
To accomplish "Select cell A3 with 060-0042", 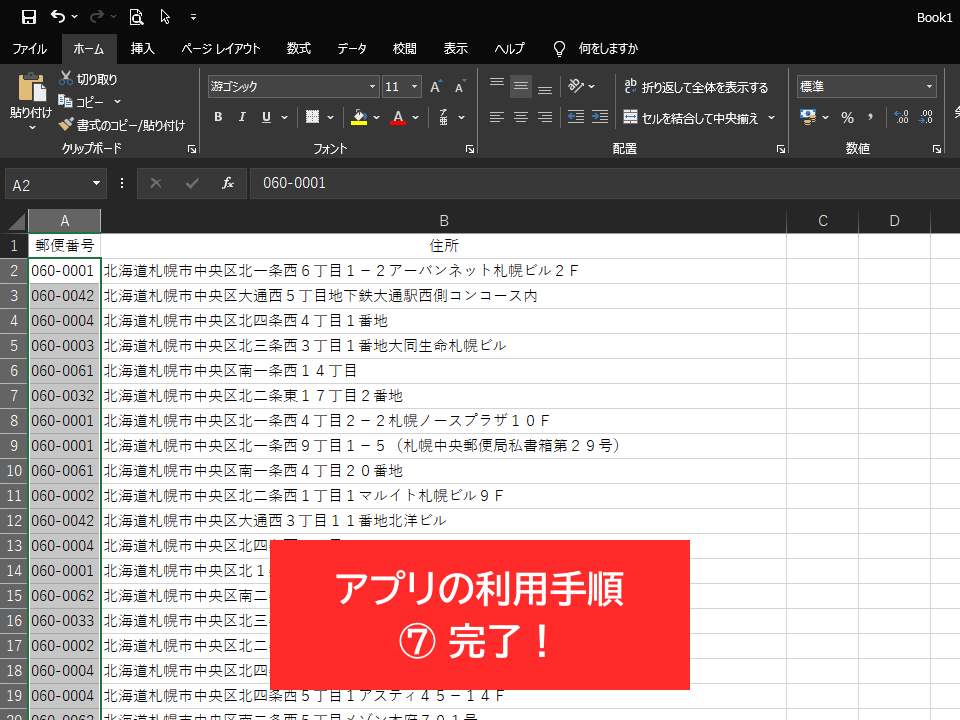I will [64, 296].
